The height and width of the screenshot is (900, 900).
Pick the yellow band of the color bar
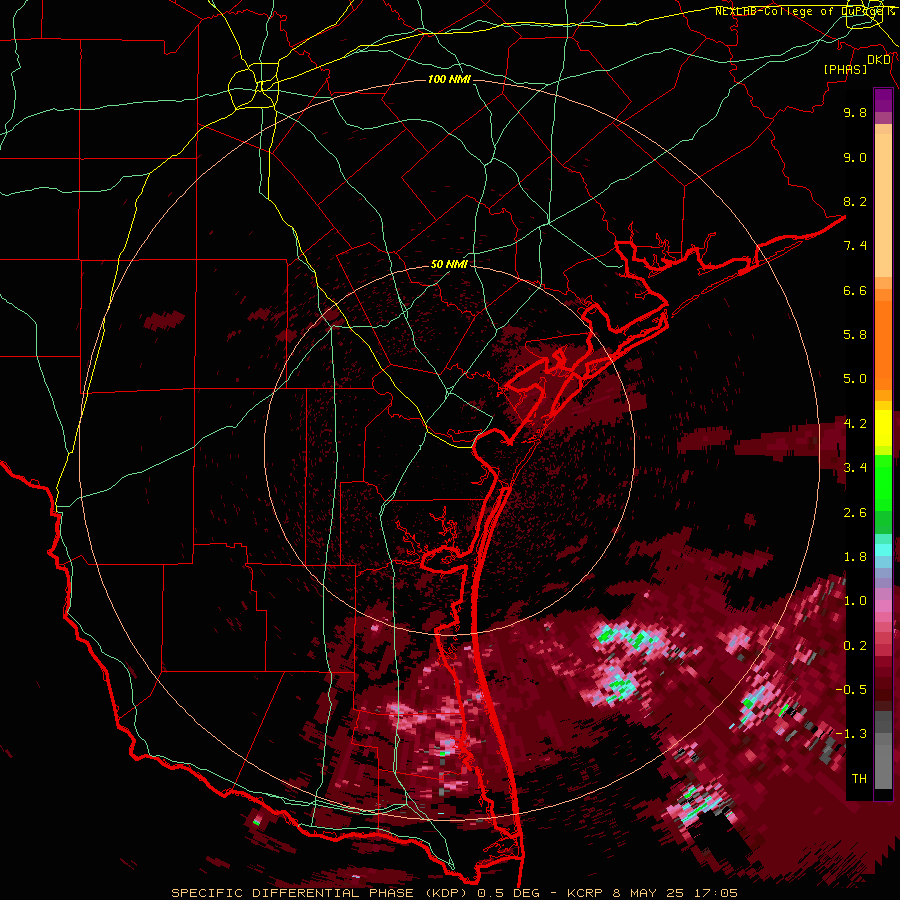883,428
